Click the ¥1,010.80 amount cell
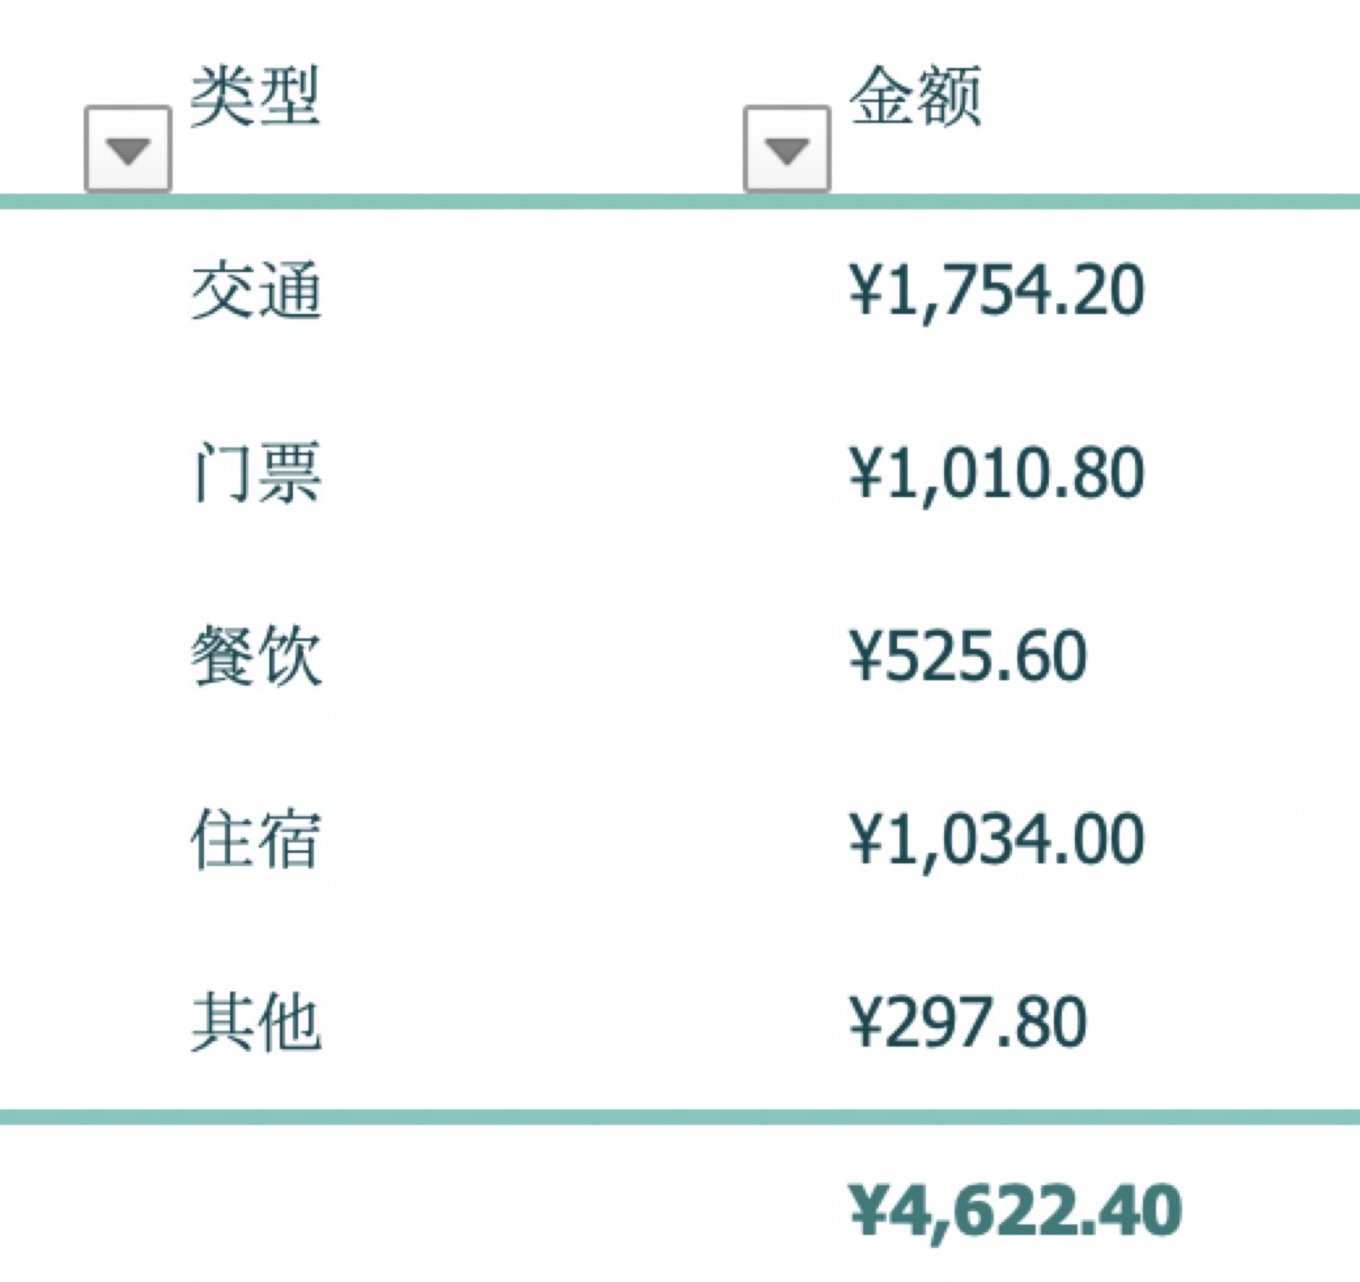The height and width of the screenshot is (1282, 1360). coord(996,473)
